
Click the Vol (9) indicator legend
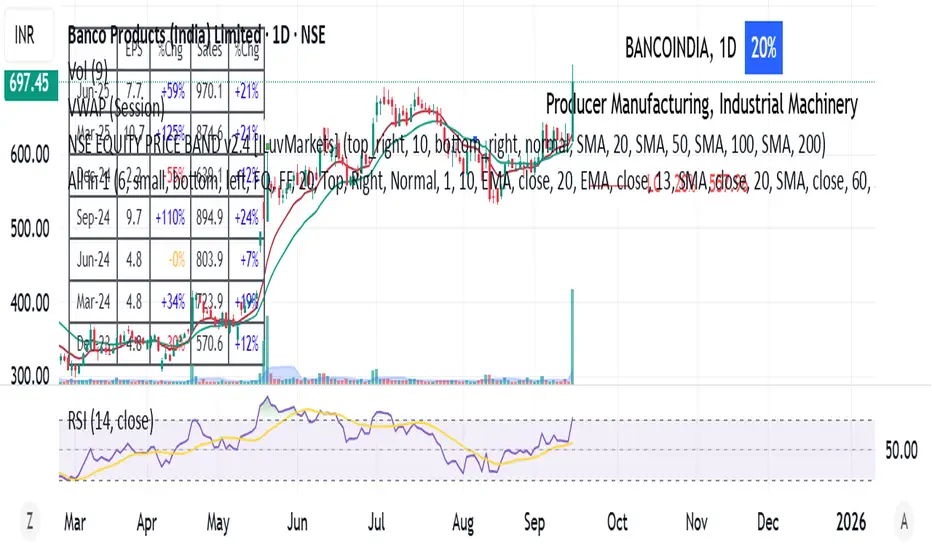(87, 71)
